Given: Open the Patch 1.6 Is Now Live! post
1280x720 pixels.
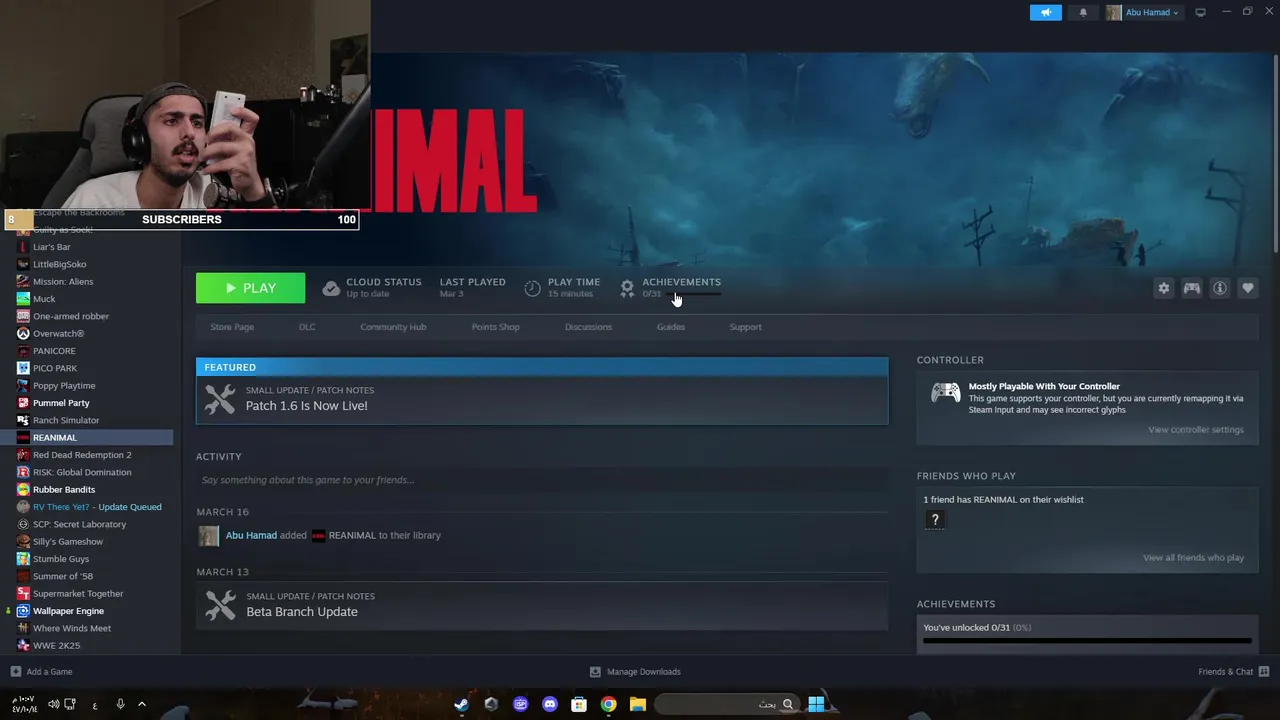Looking at the screenshot, I should [542, 400].
